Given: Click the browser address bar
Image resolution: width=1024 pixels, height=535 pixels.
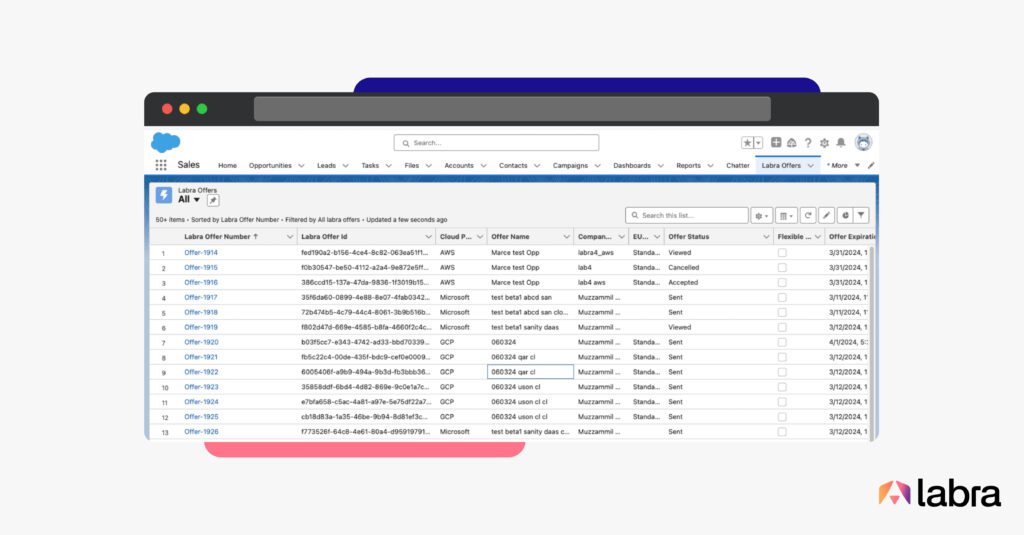Looking at the screenshot, I should click(512, 108).
